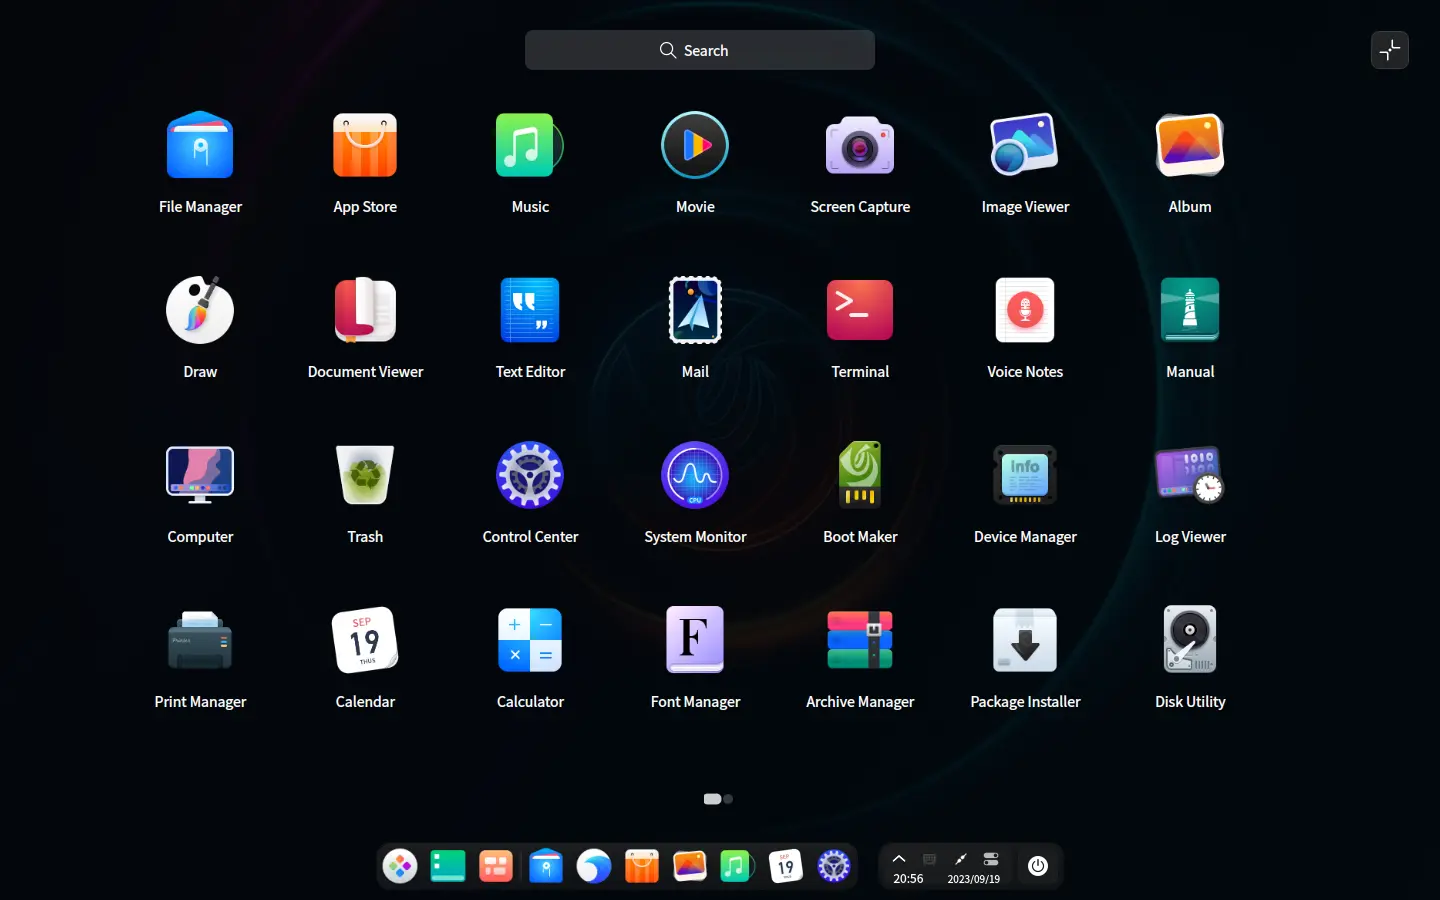This screenshot has height=900, width=1440.
Task: Open the browser from the dock
Action: (x=593, y=866)
